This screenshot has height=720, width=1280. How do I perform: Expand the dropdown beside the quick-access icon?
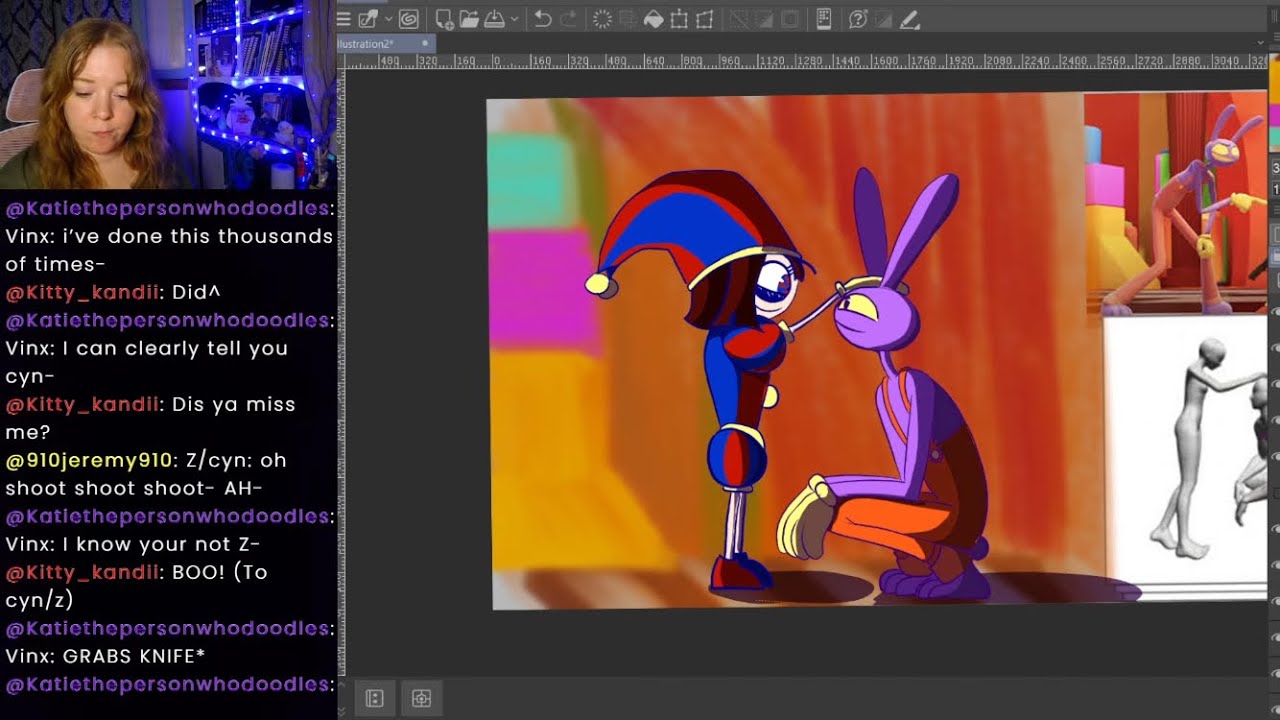pos(389,19)
